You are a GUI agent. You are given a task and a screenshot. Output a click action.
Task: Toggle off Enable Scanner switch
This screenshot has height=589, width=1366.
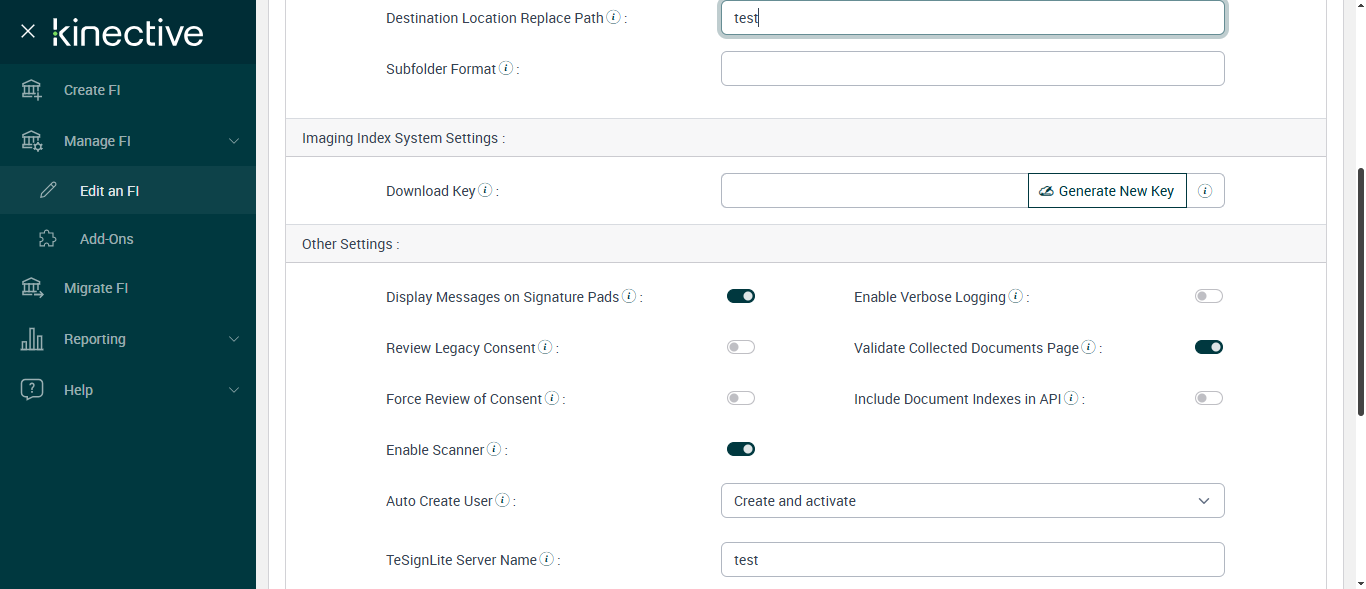(x=741, y=449)
